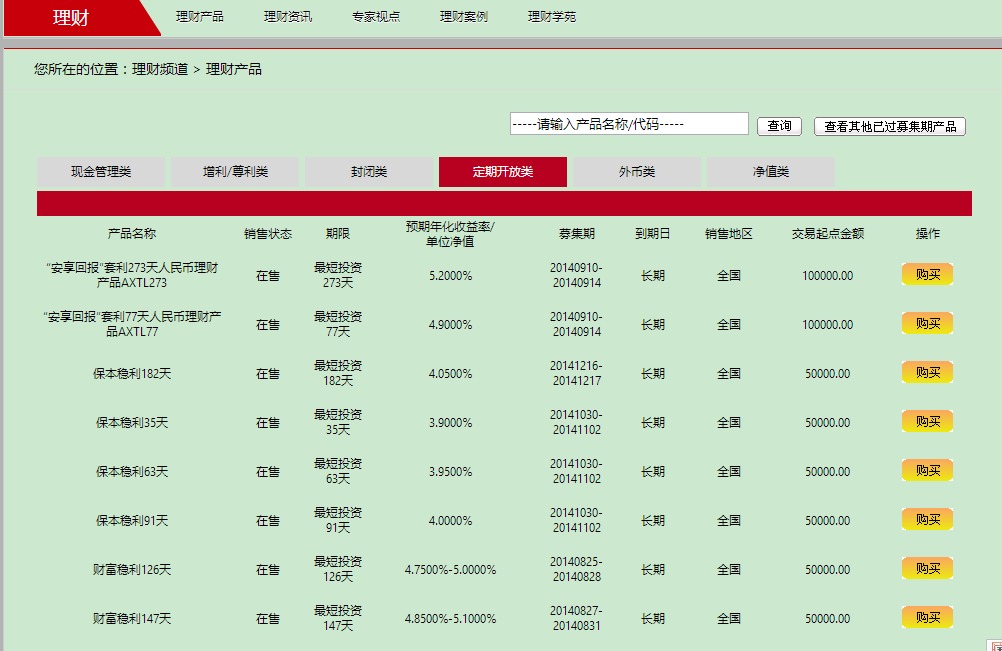Image resolution: width=1002 pixels, height=651 pixels.
Task: Go to 理财频道 in the breadcrumb
Action: pos(160,69)
